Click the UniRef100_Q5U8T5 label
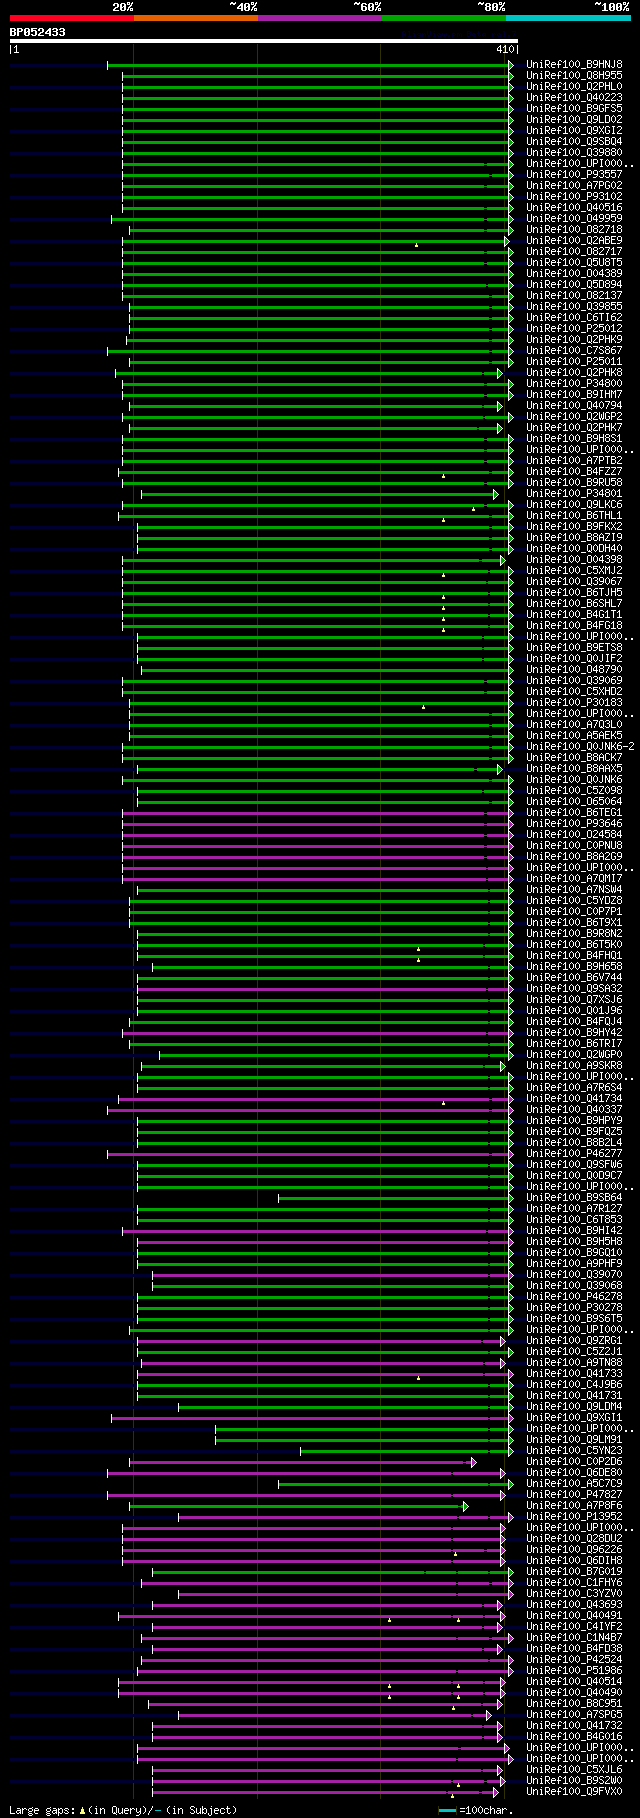640x1818 pixels. 574,263
